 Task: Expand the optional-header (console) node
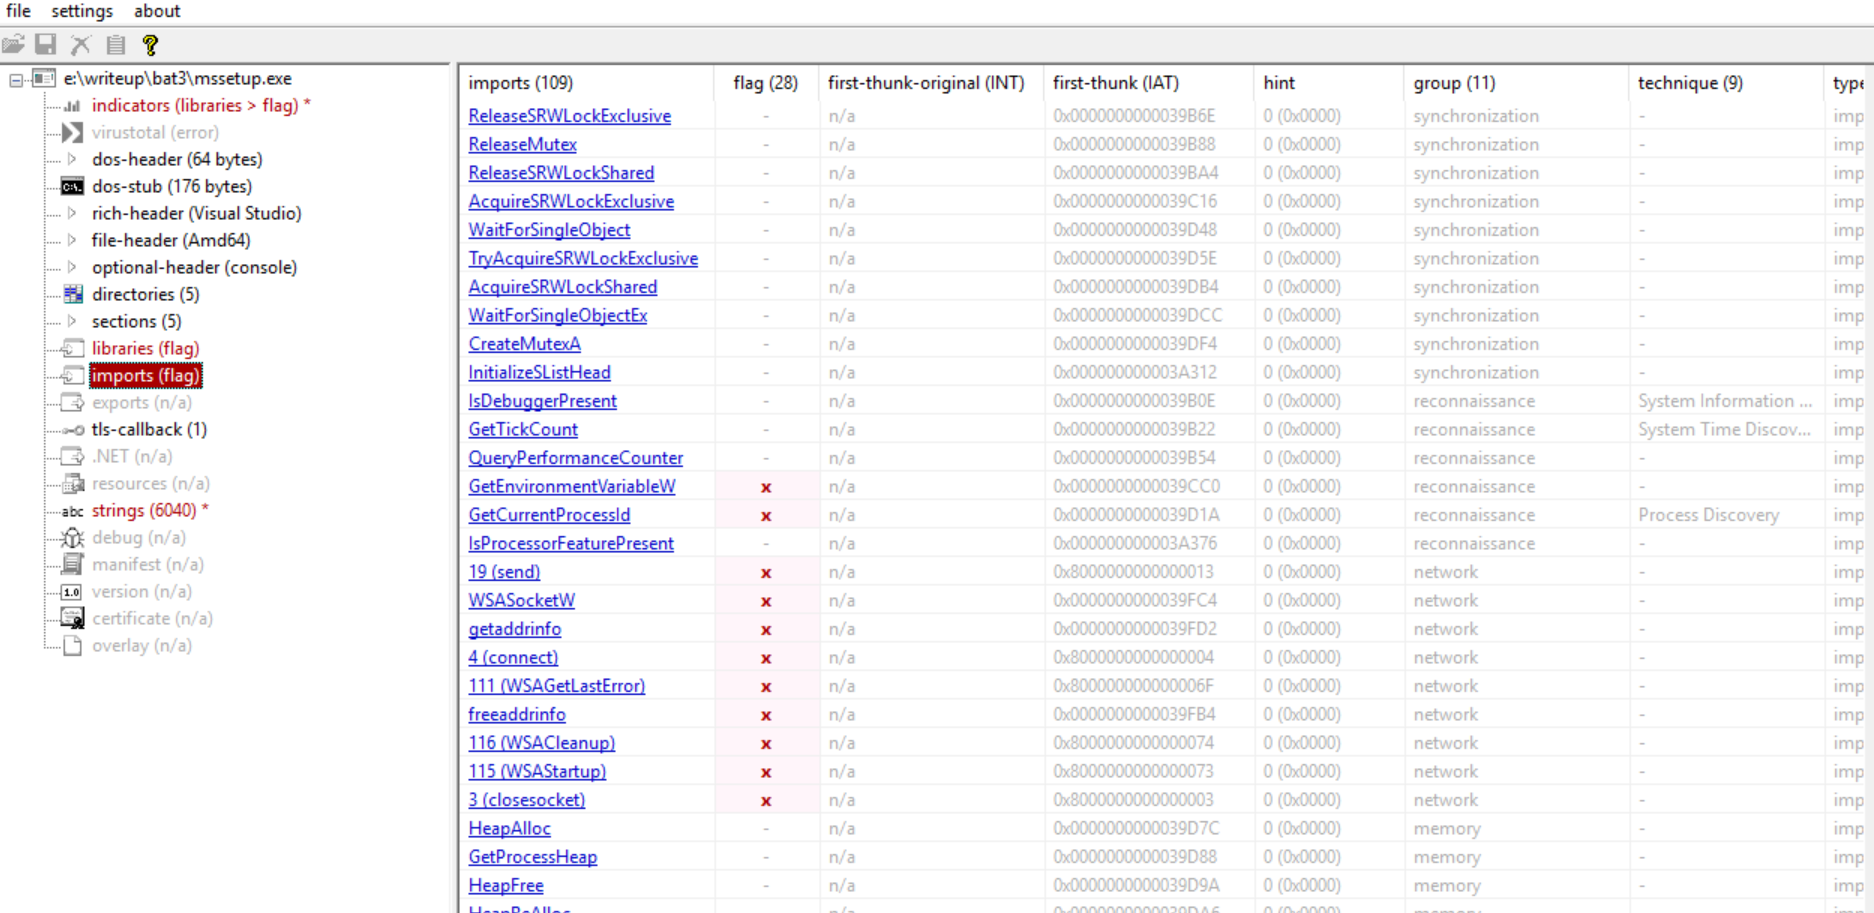72,267
